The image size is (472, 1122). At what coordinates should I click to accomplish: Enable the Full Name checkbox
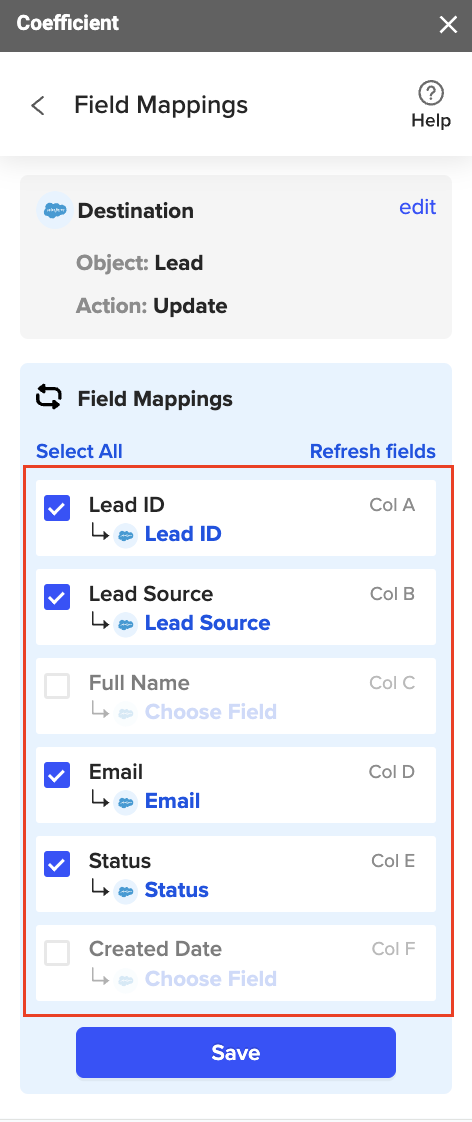tap(57, 686)
